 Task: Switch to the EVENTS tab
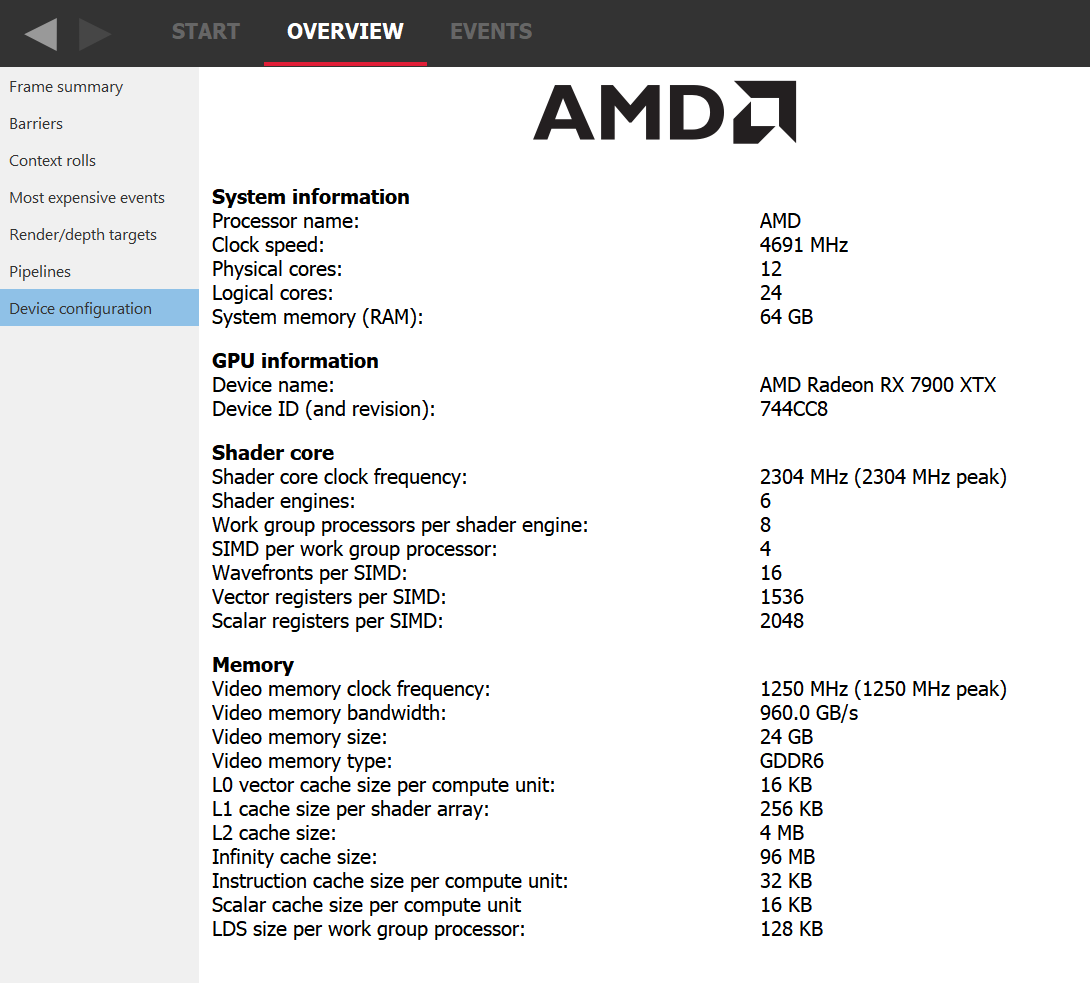491,31
